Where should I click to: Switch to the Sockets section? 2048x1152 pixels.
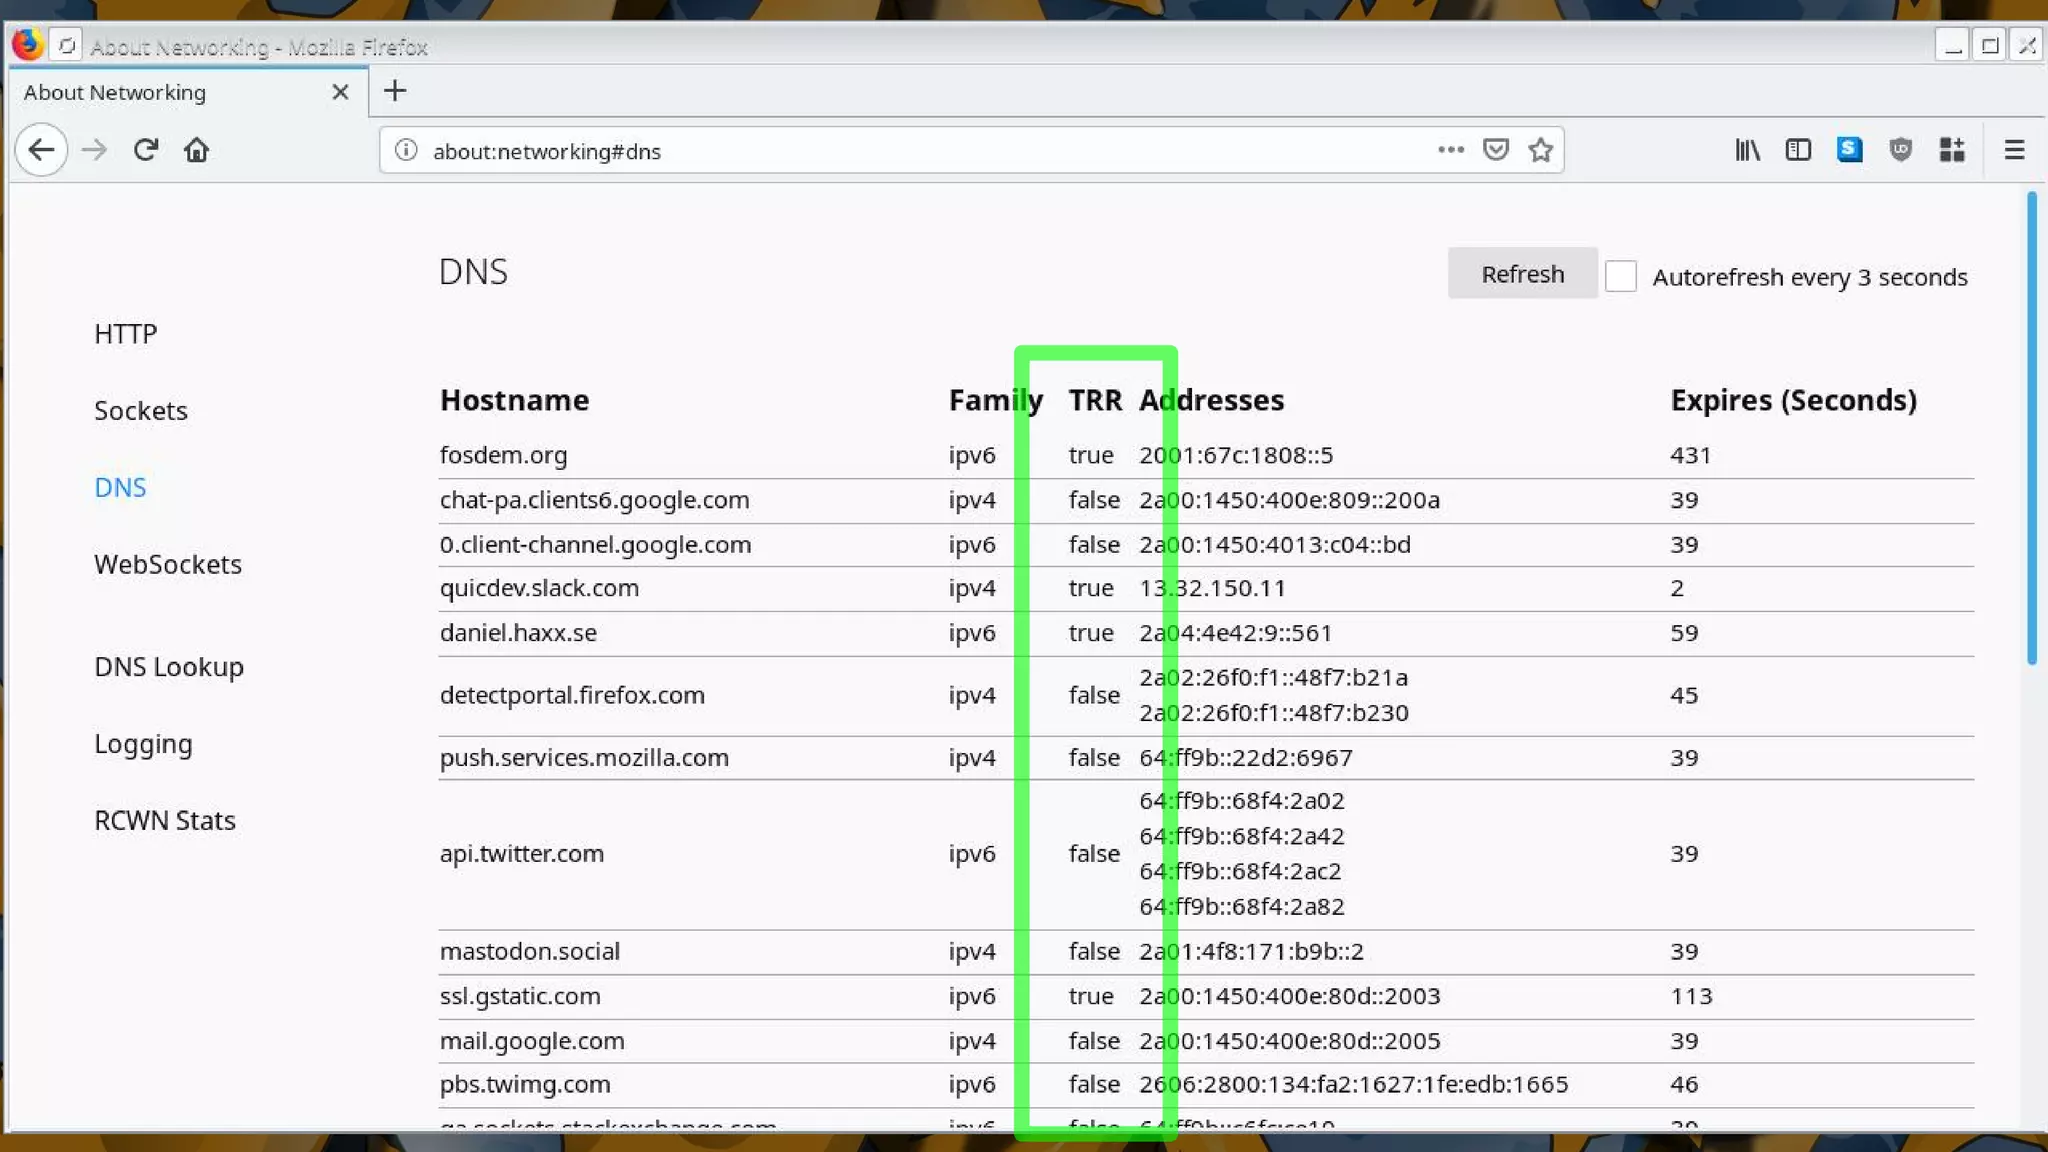pos(140,411)
